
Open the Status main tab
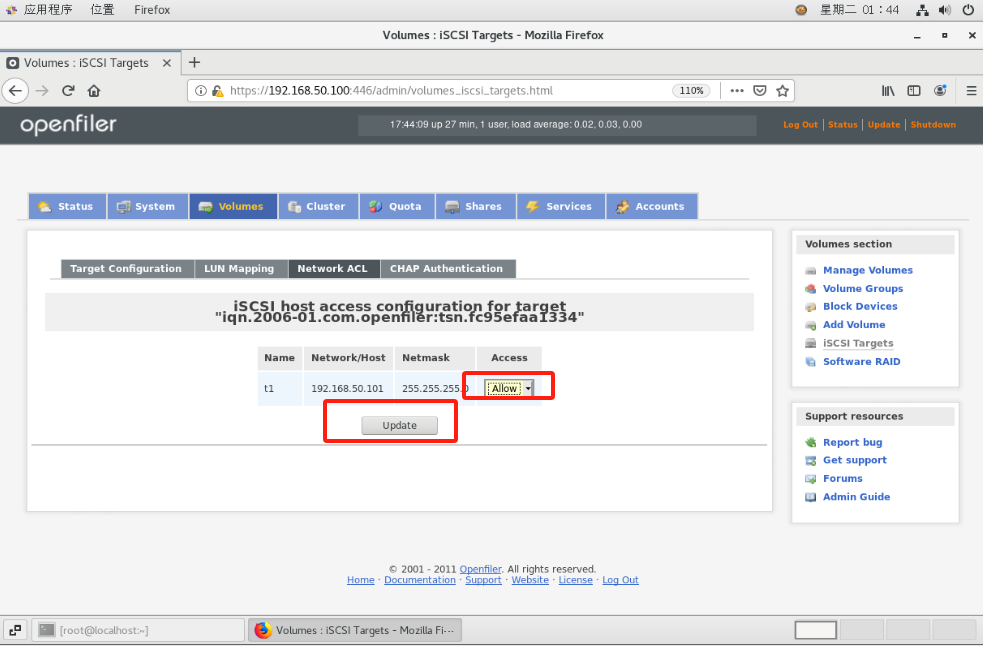point(67,206)
